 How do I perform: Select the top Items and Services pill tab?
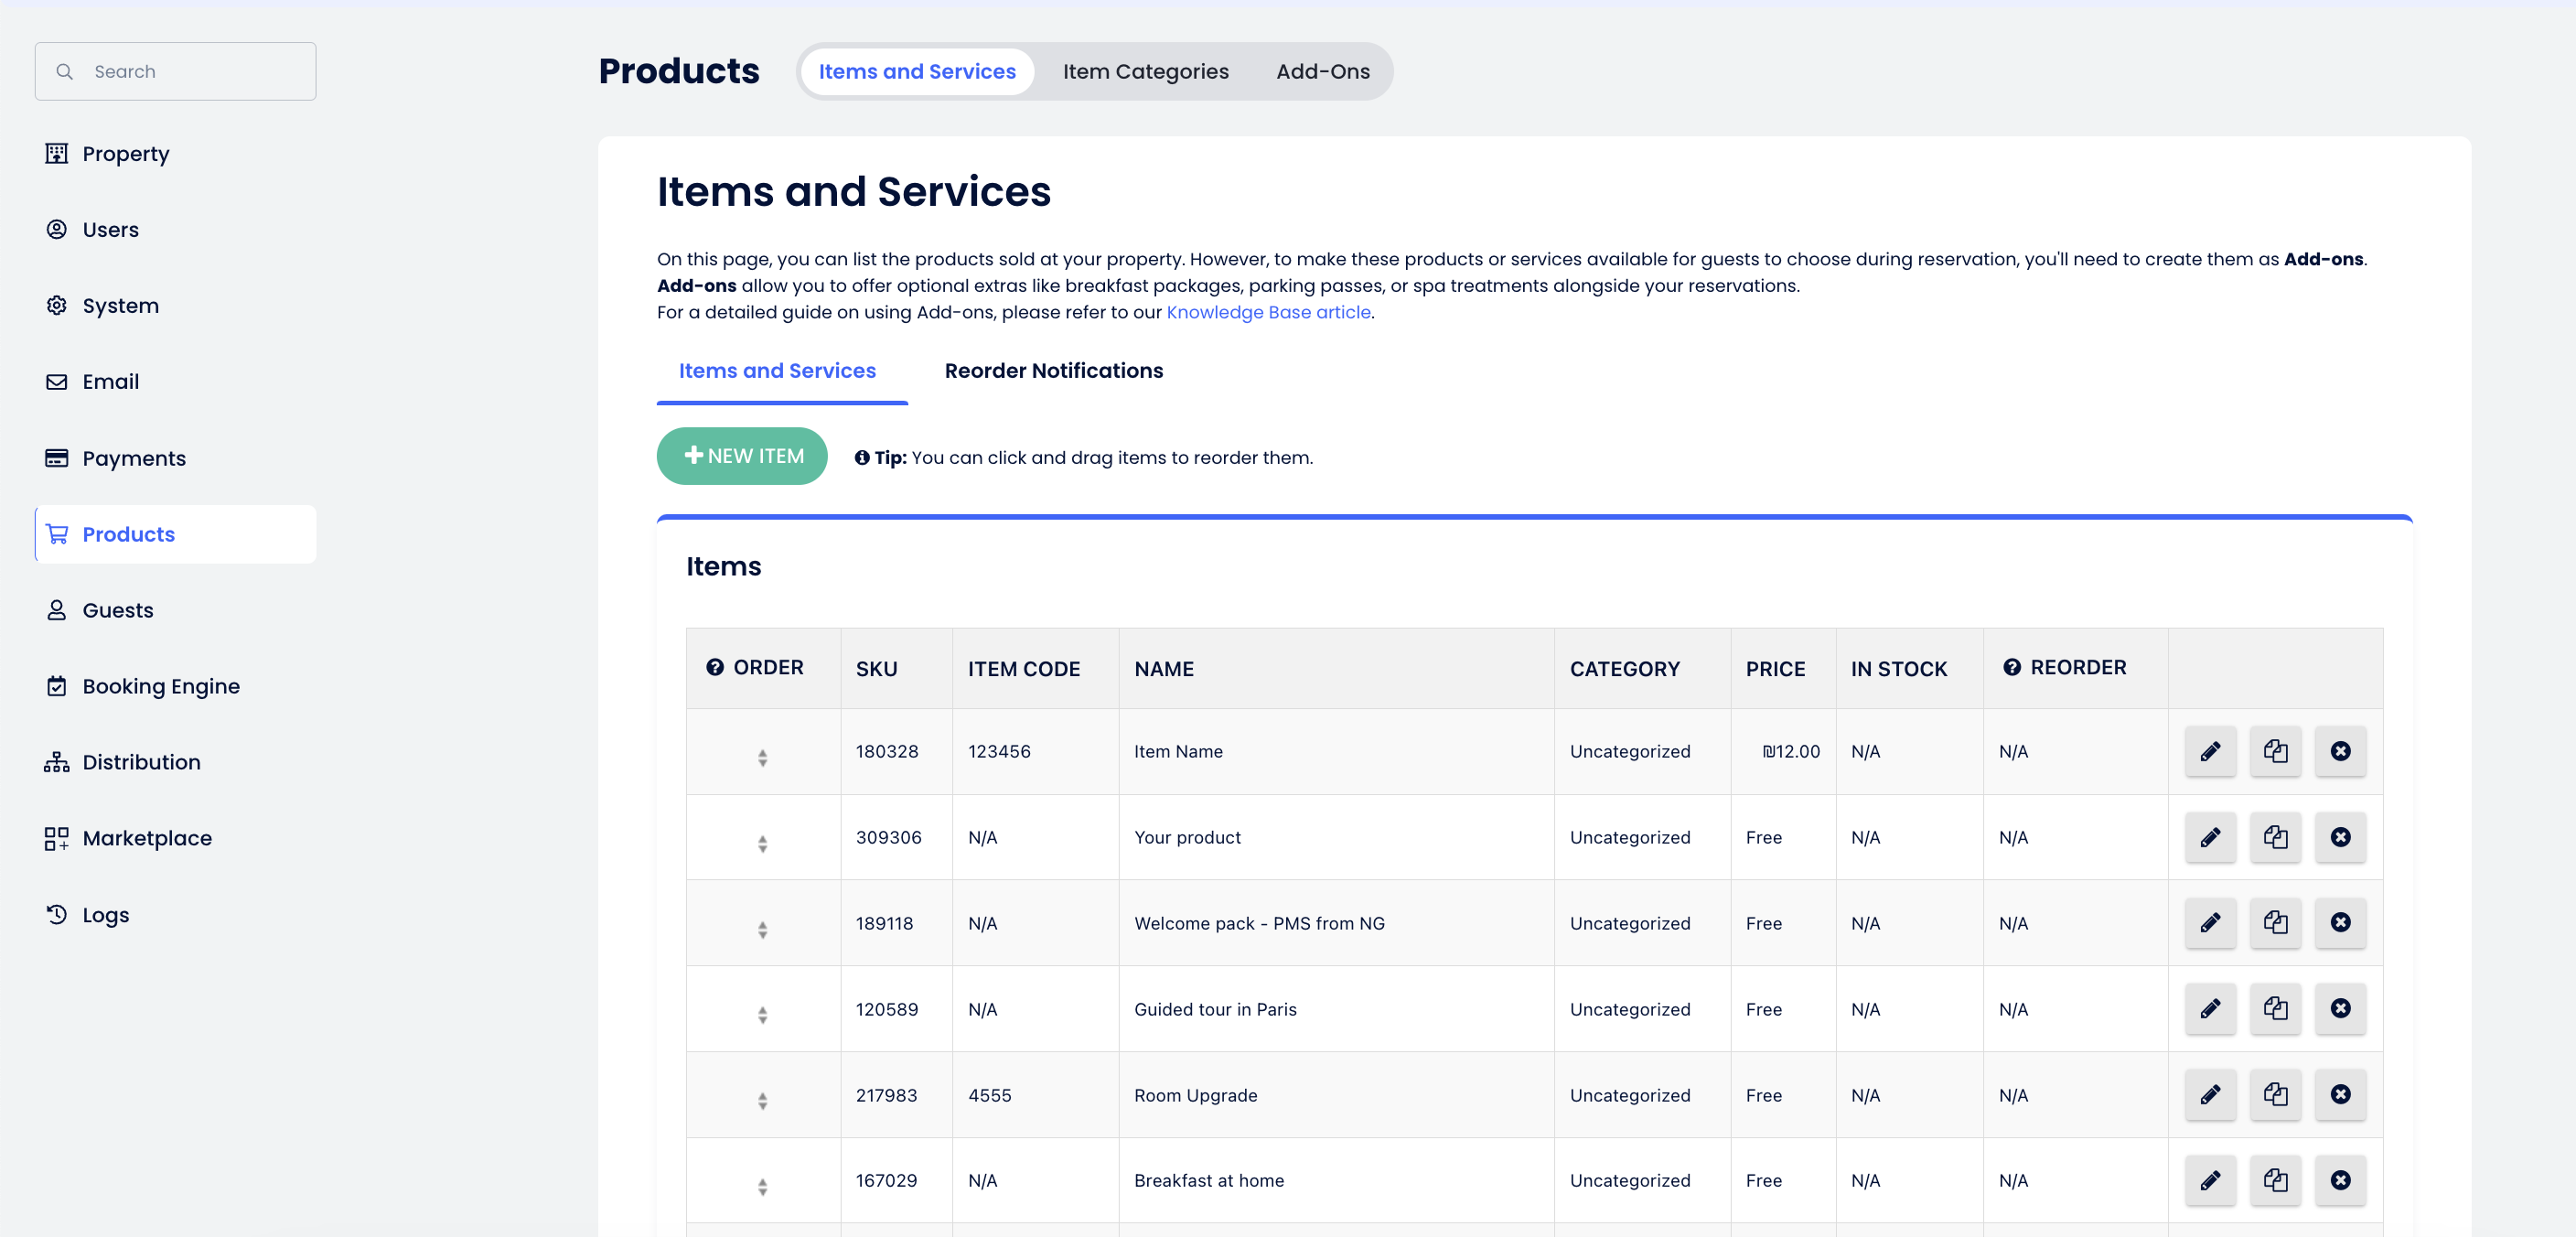[x=917, y=71]
